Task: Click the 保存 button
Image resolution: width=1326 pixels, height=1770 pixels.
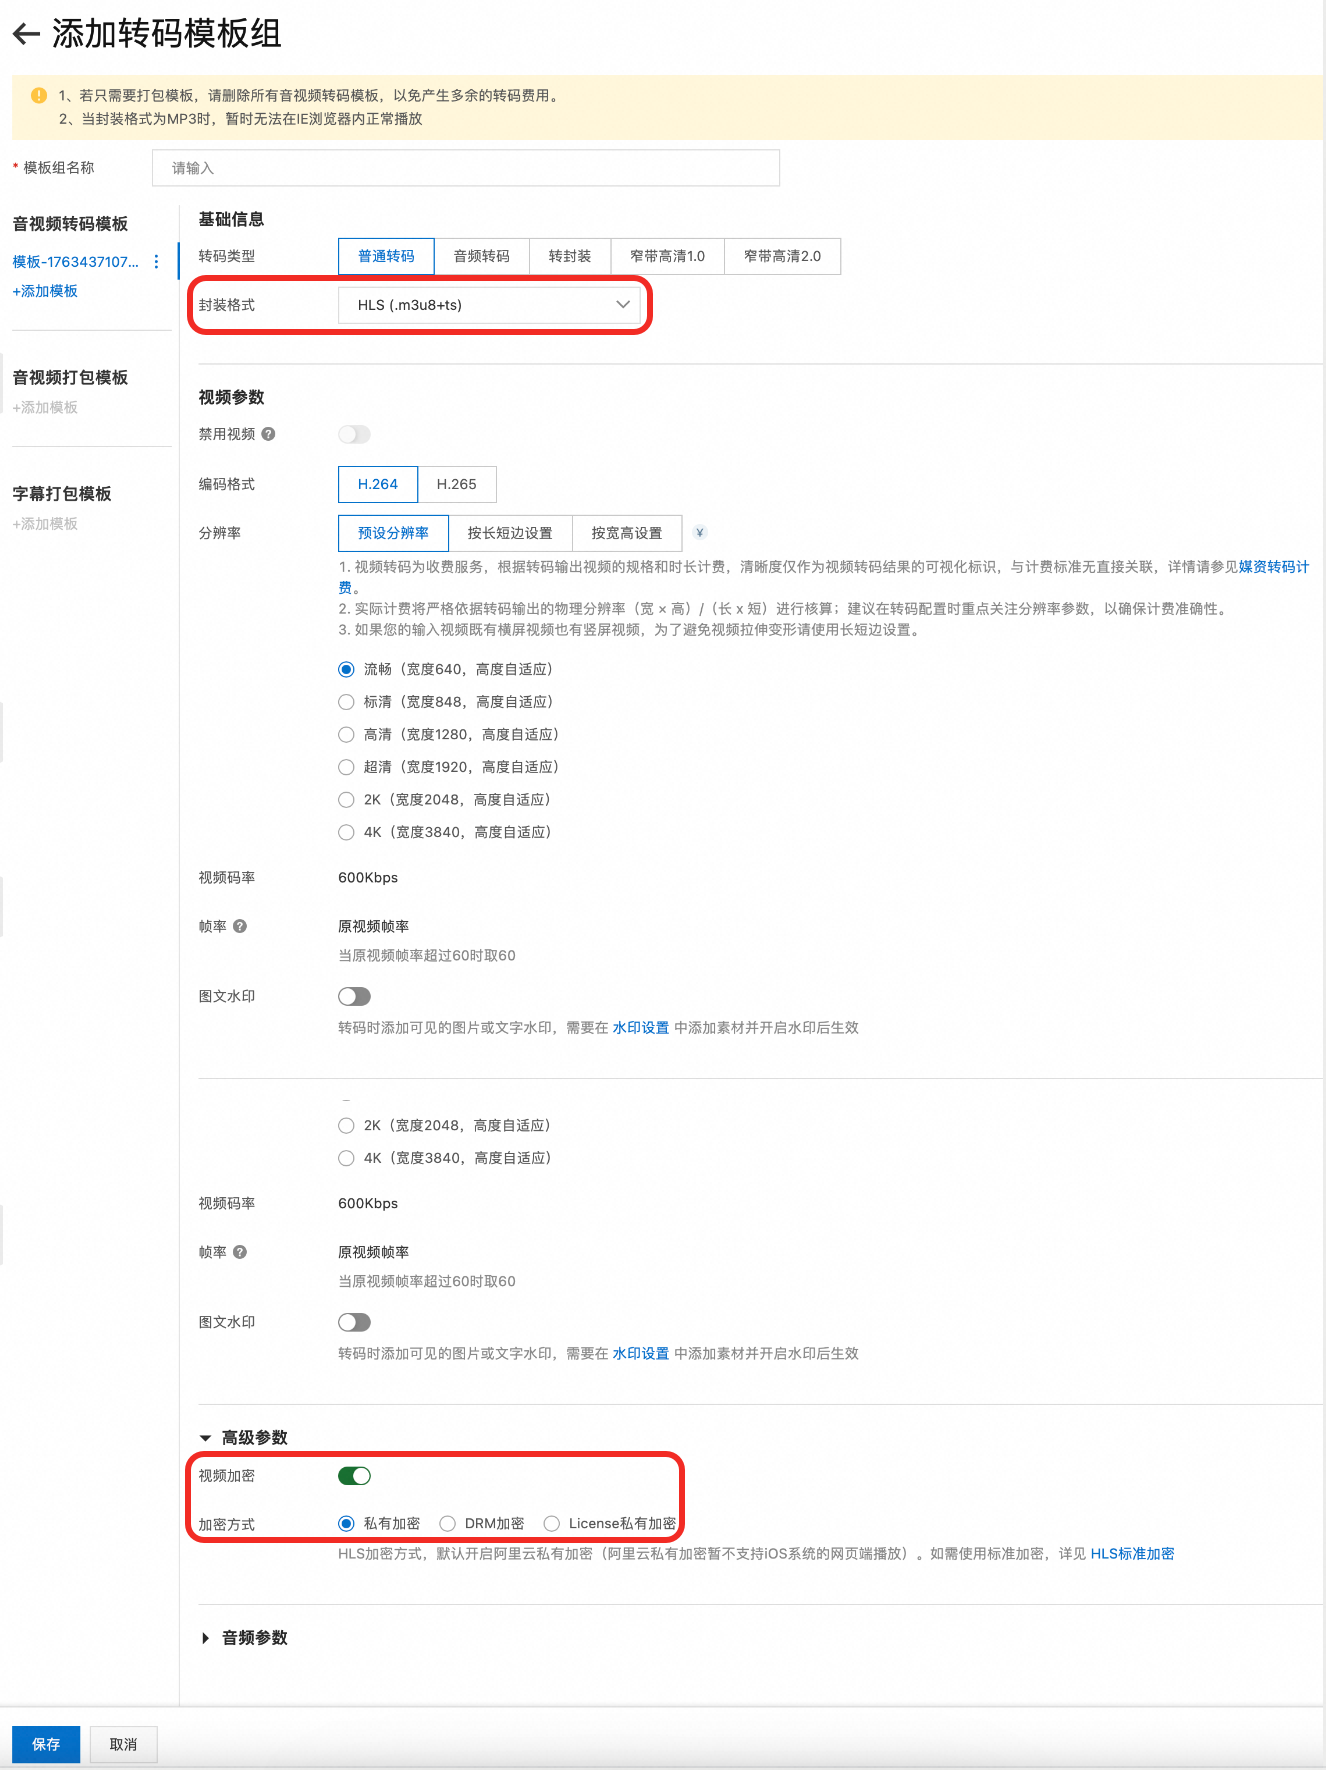Action: pyautogui.click(x=46, y=1744)
